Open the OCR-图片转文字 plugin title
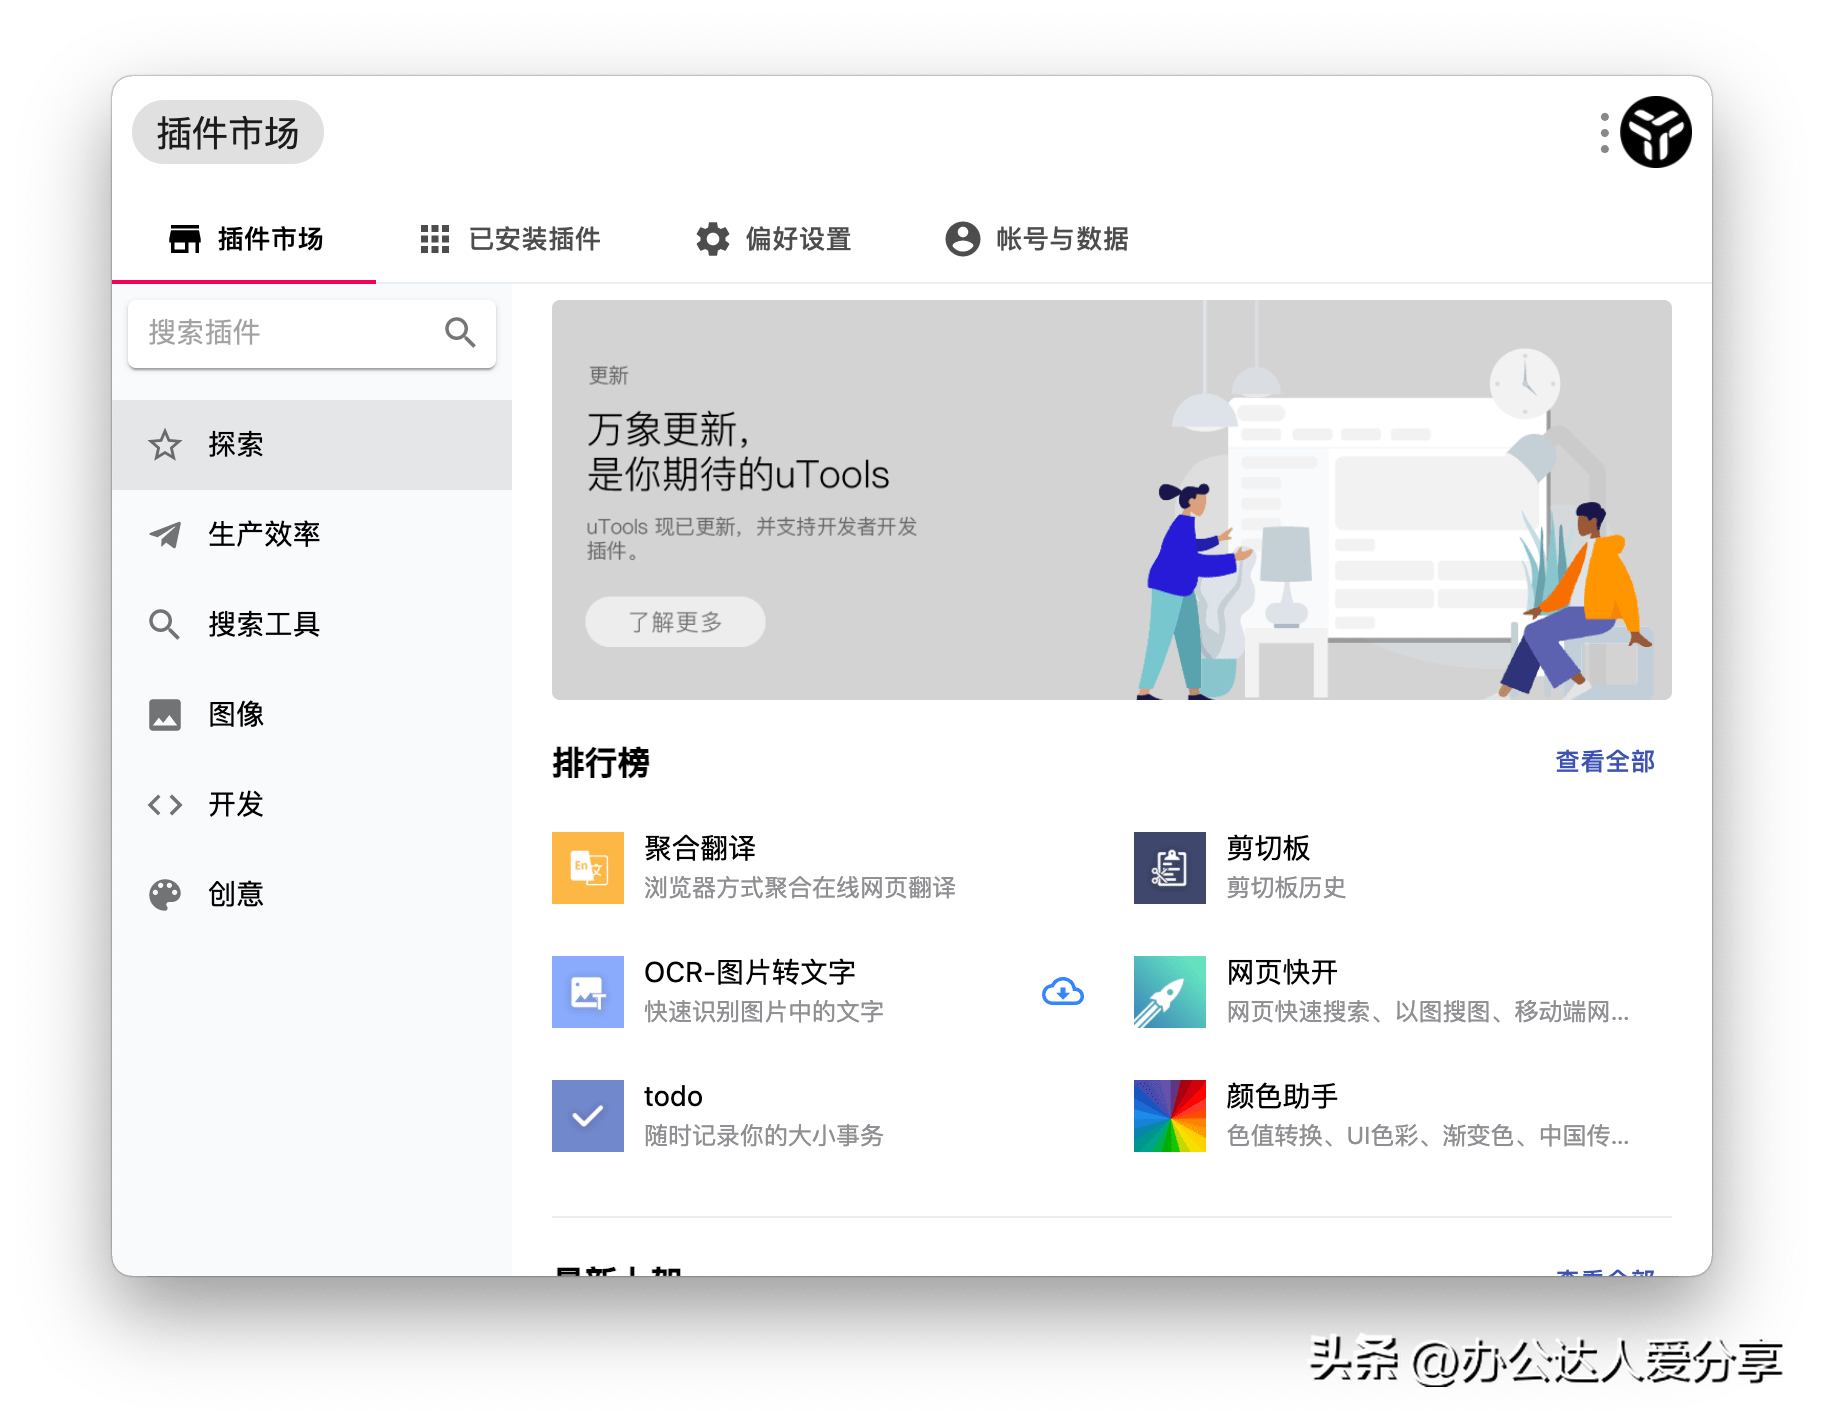The image size is (1824, 1424). pos(750,972)
